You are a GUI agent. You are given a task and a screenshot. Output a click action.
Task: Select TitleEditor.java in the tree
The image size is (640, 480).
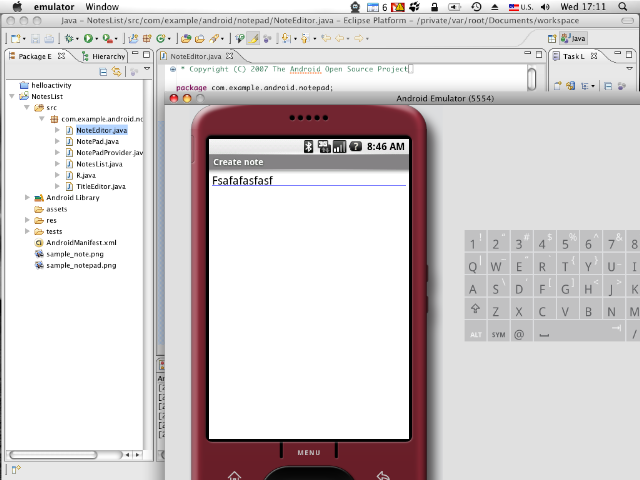(x=101, y=187)
